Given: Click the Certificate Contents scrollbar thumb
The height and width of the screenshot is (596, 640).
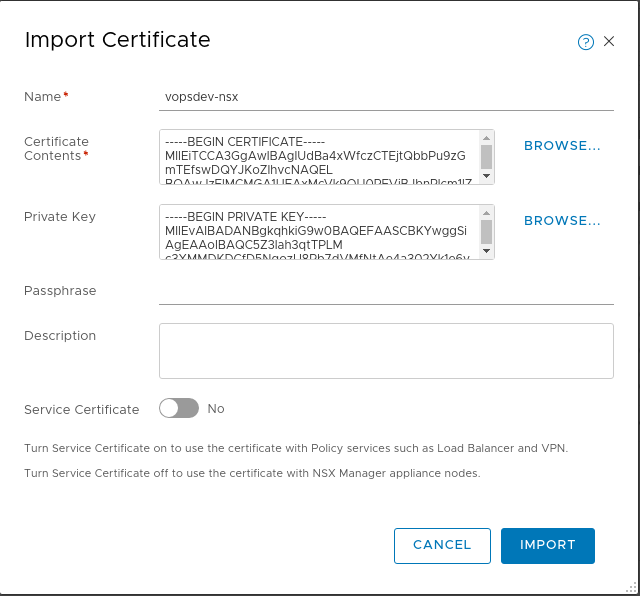Looking at the screenshot, I should click(486, 156).
